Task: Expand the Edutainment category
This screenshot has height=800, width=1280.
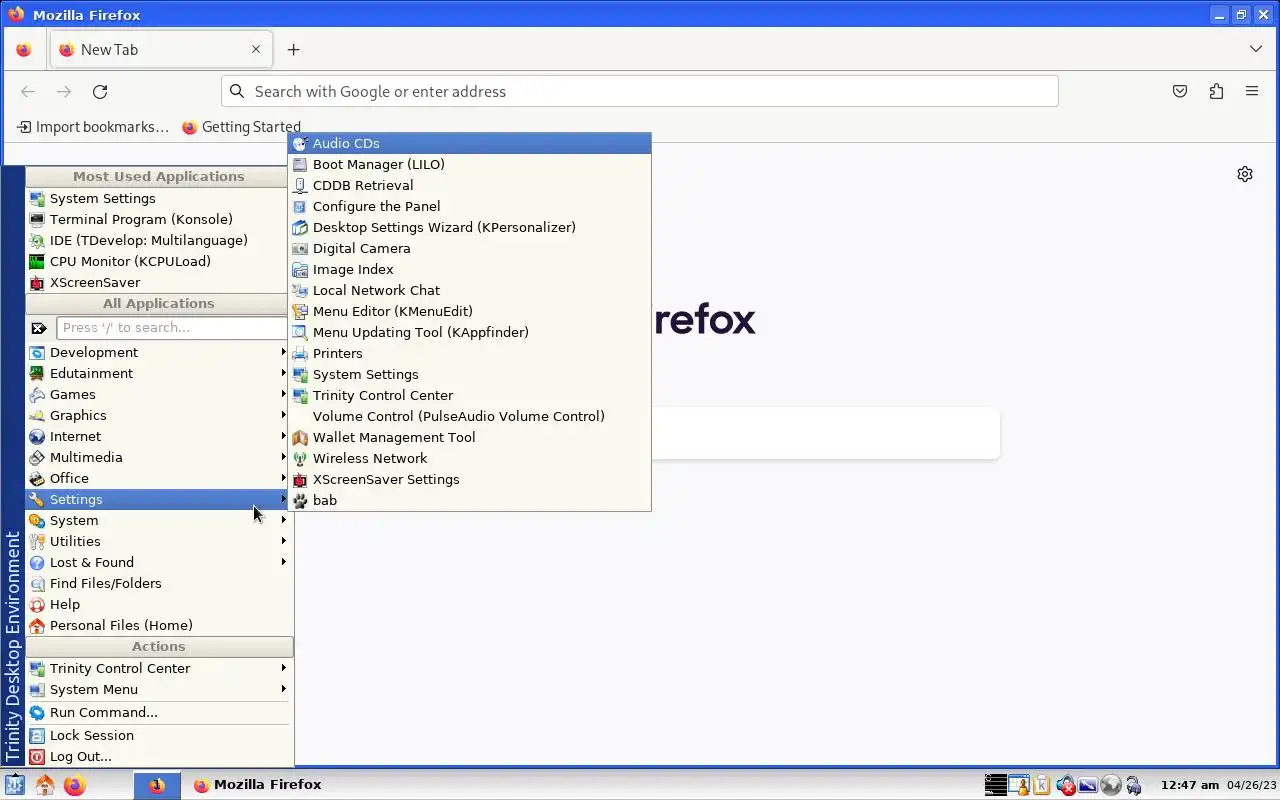Action: pos(159,373)
